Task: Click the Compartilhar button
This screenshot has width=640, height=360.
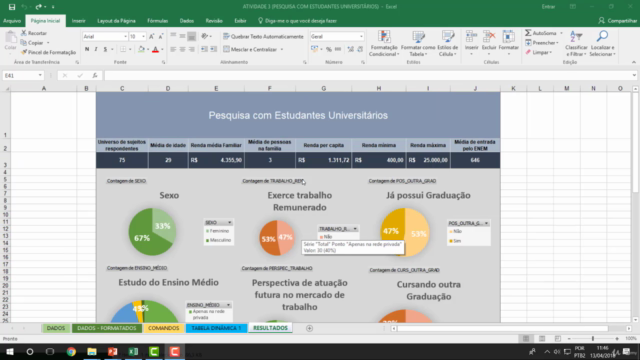Action: [x=618, y=21]
